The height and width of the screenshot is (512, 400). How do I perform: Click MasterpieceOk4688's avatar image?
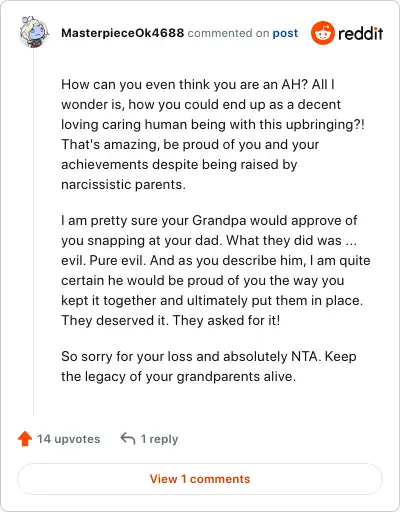(34, 32)
